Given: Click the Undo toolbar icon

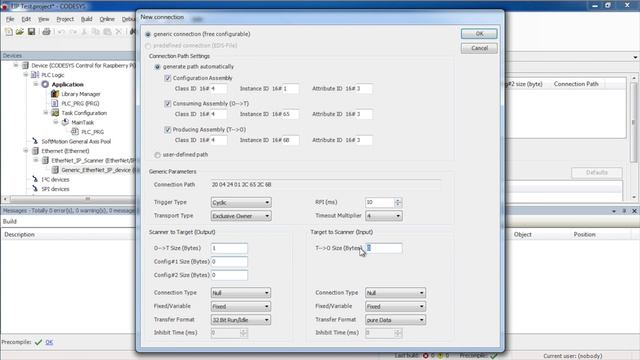Looking at the screenshot, I should pos(61,31).
